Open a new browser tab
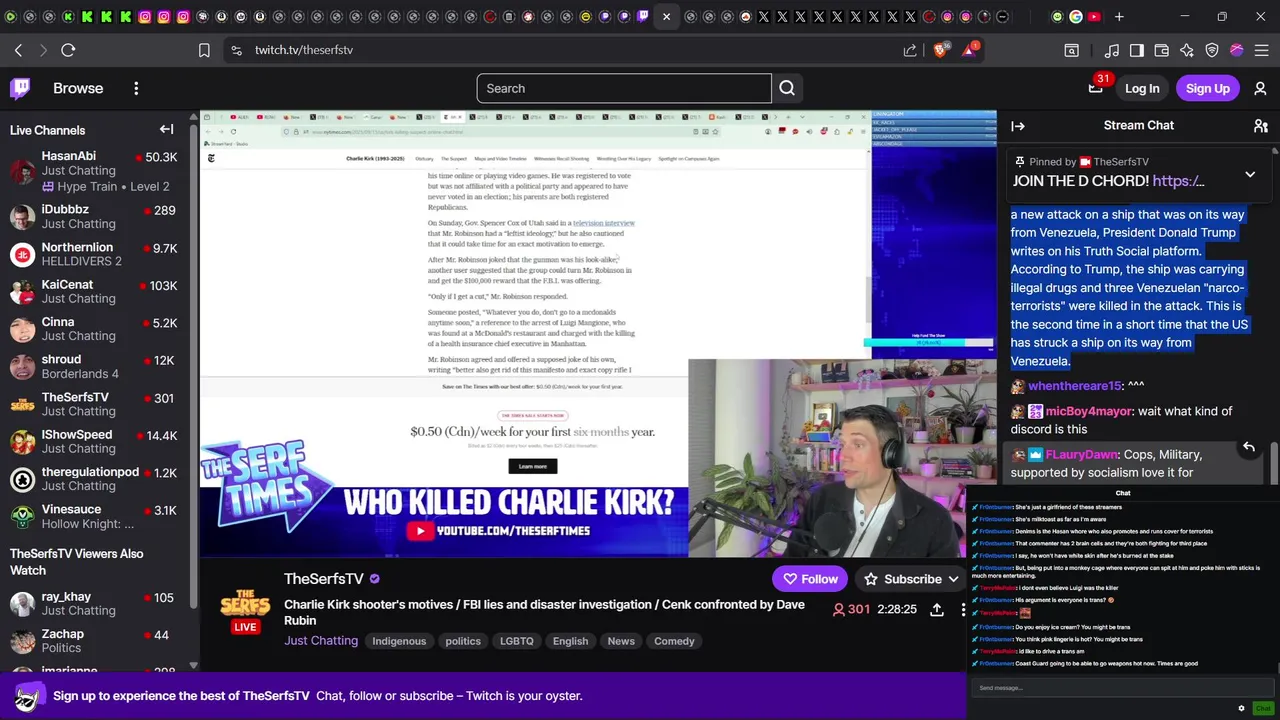 1119,16
